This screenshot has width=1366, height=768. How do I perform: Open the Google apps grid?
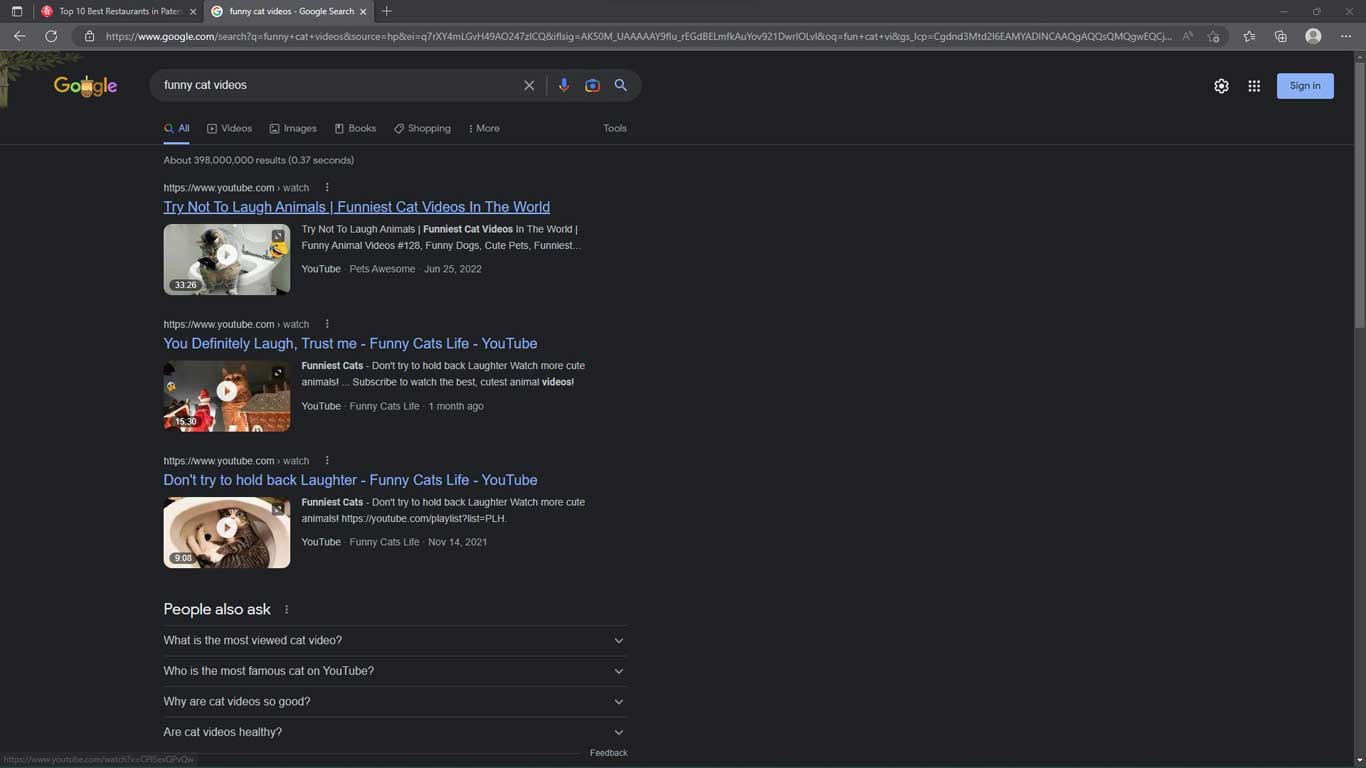pos(1254,86)
